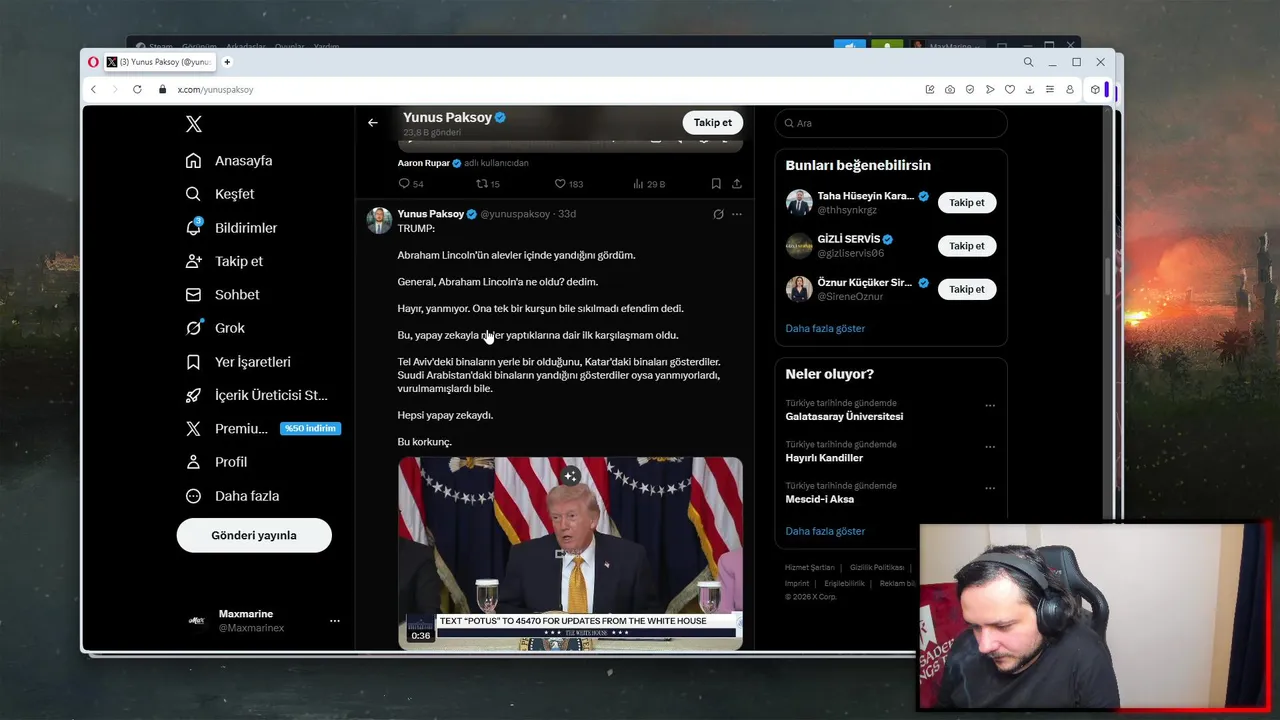Follow Yunus Paksoy with Takip et
Image resolution: width=1280 pixels, height=720 pixels.
point(713,122)
